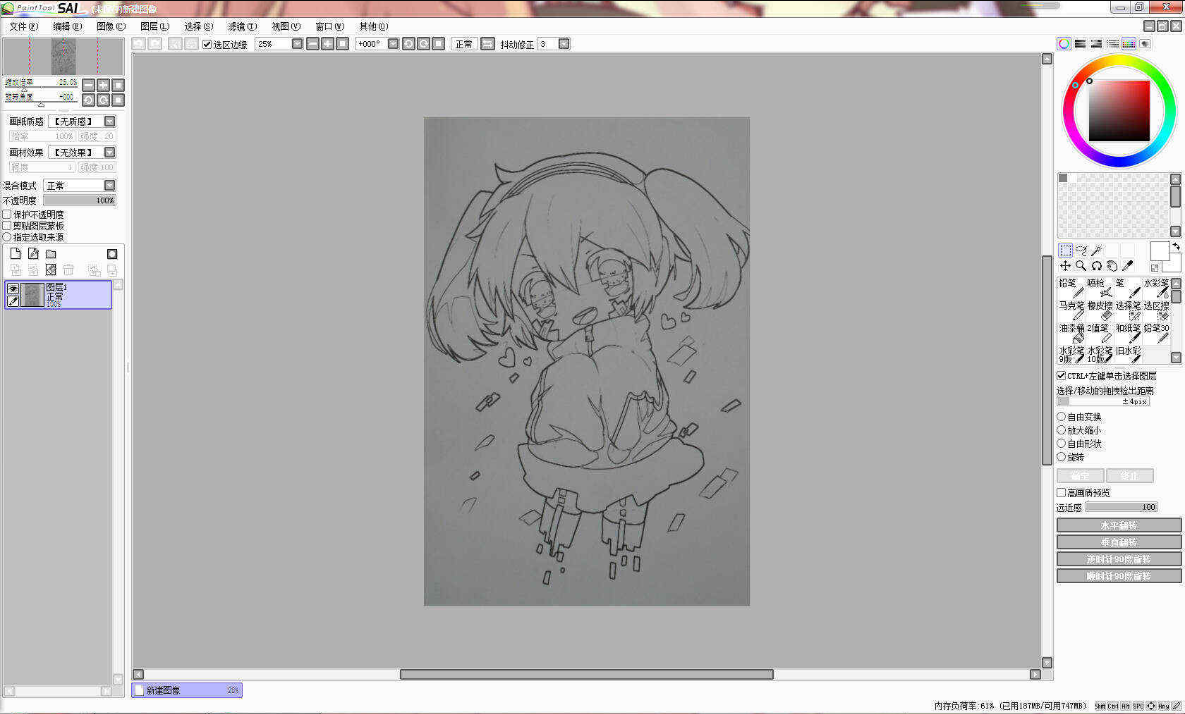Open the 视图 View menu
Image resolution: width=1185 pixels, height=714 pixels.
[286, 26]
